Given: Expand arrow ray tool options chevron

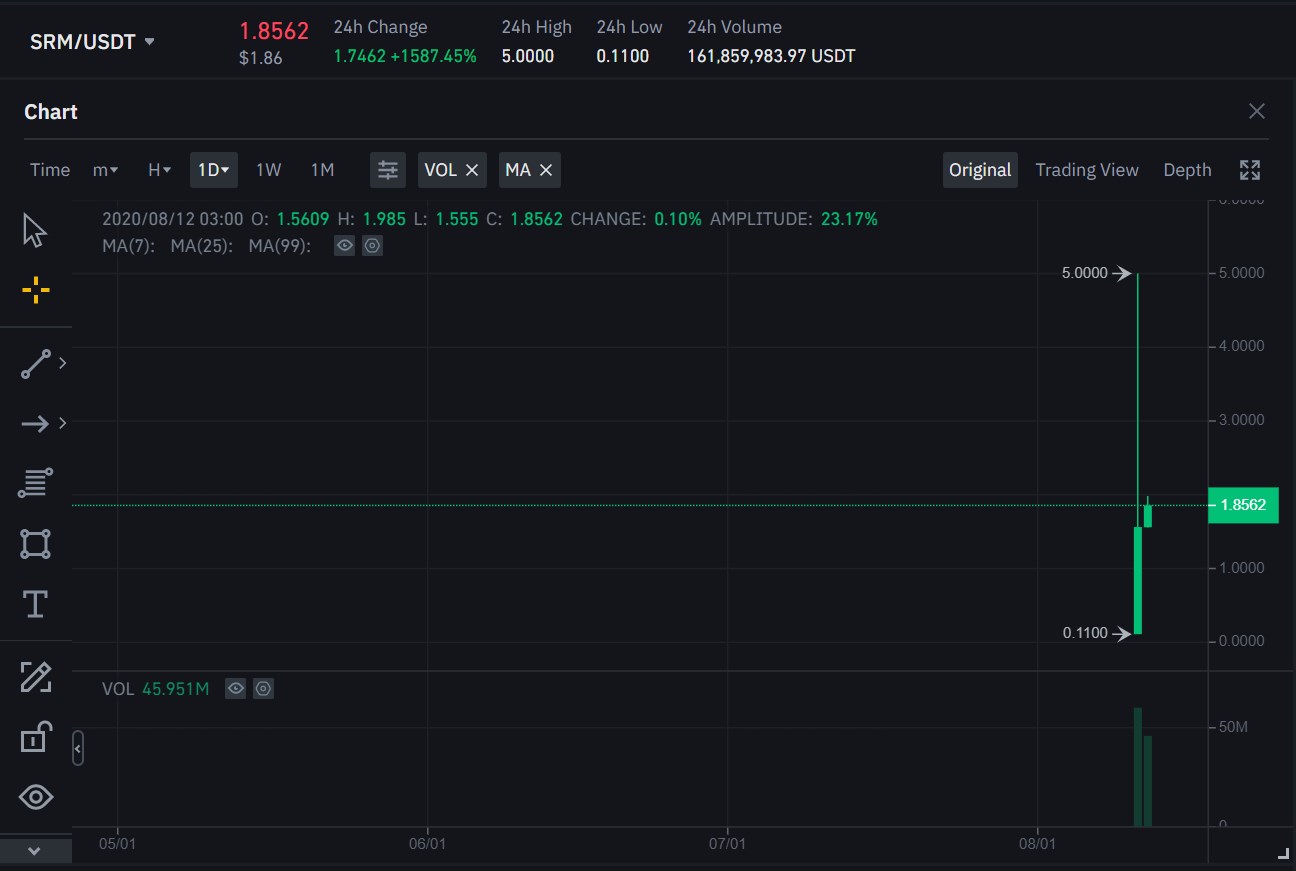Looking at the screenshot, I should [63, 423].
